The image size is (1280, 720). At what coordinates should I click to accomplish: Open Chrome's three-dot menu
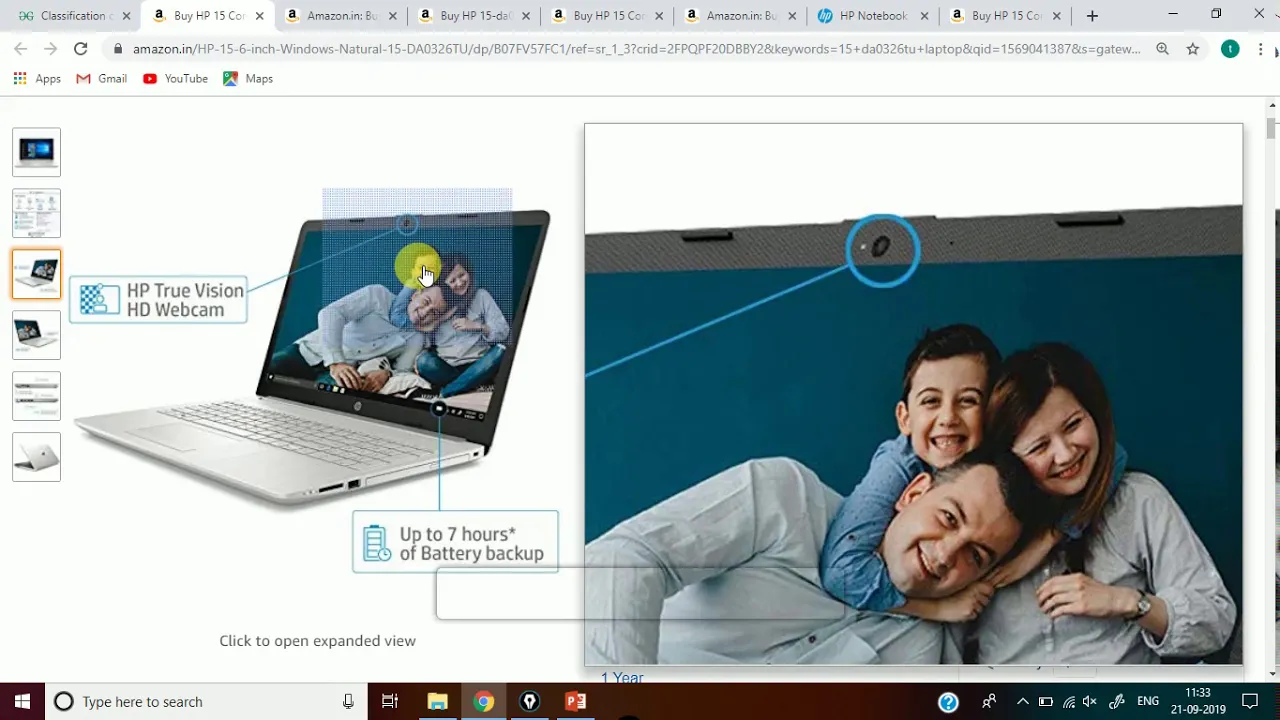pos(1261,49)
